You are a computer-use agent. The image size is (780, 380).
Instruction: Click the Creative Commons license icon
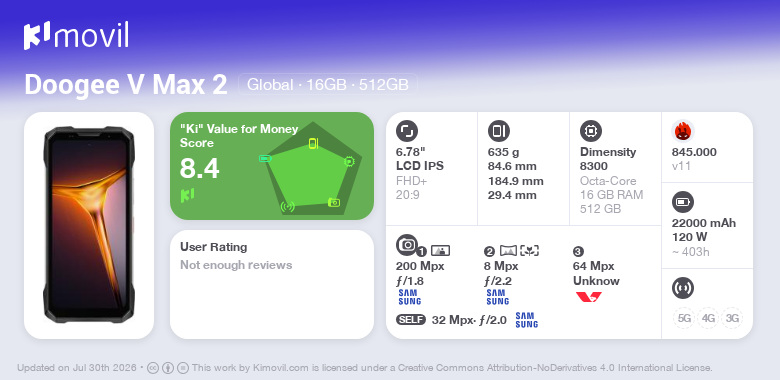click(153, 368)
